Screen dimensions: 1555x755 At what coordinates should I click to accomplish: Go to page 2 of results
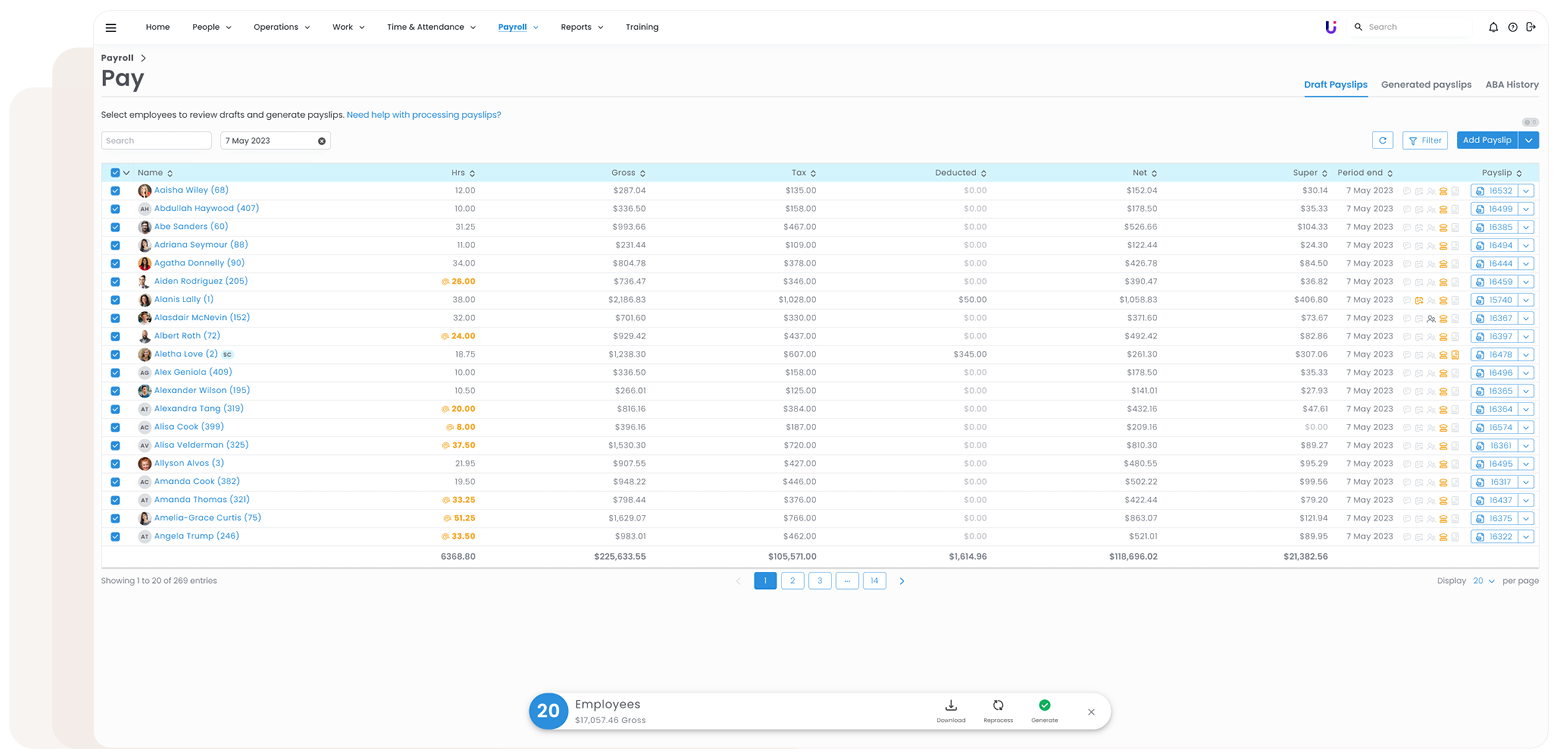tap(792, 581)
